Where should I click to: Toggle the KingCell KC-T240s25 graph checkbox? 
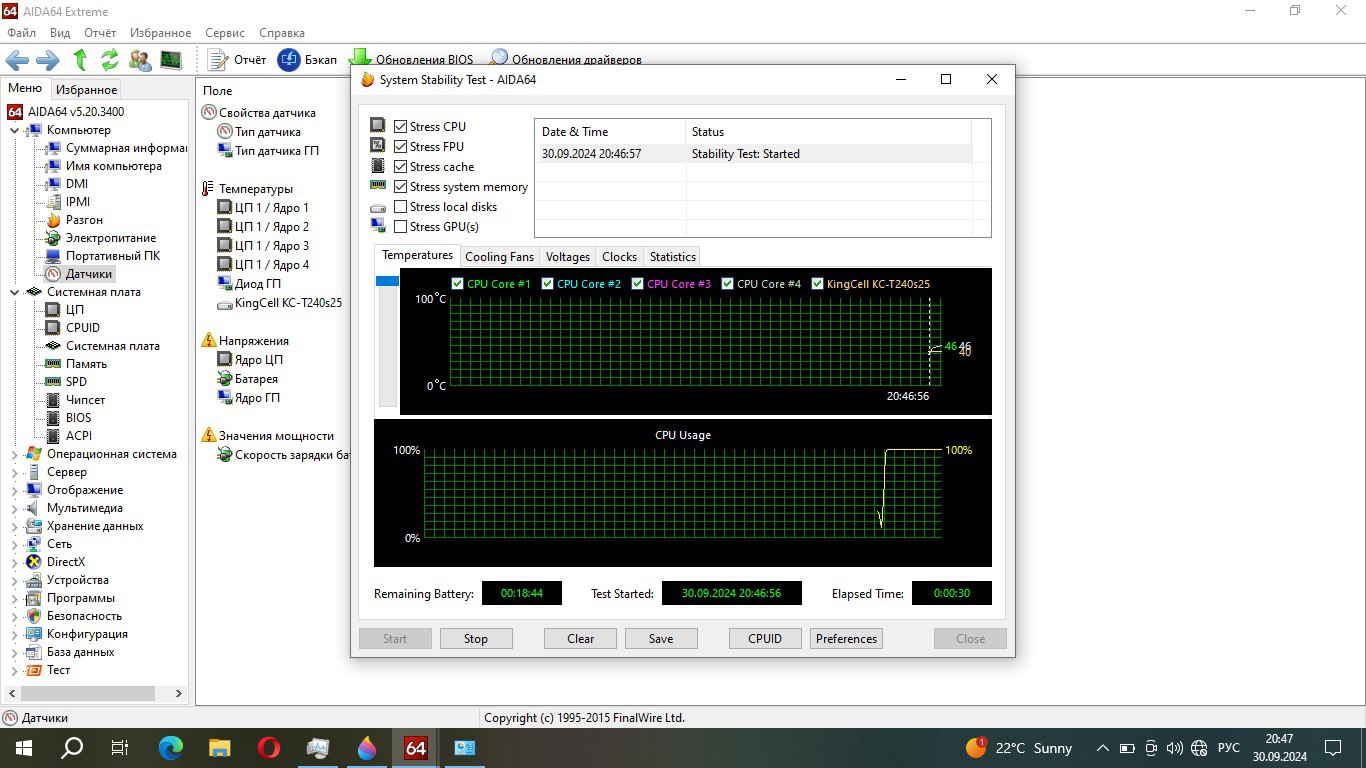click(818, 284)
